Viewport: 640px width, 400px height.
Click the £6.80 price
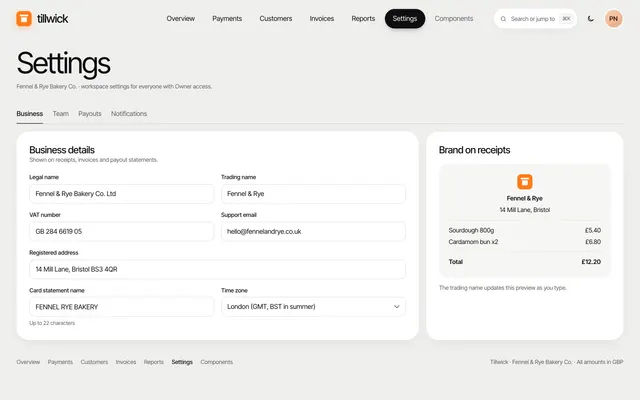coord(593,242)
